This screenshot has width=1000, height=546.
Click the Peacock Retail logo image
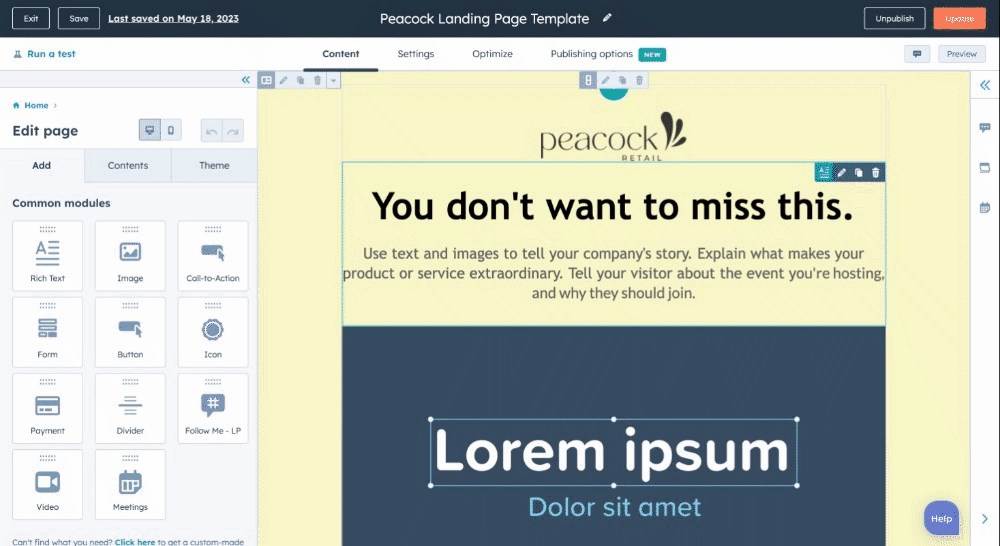point(614,136)
